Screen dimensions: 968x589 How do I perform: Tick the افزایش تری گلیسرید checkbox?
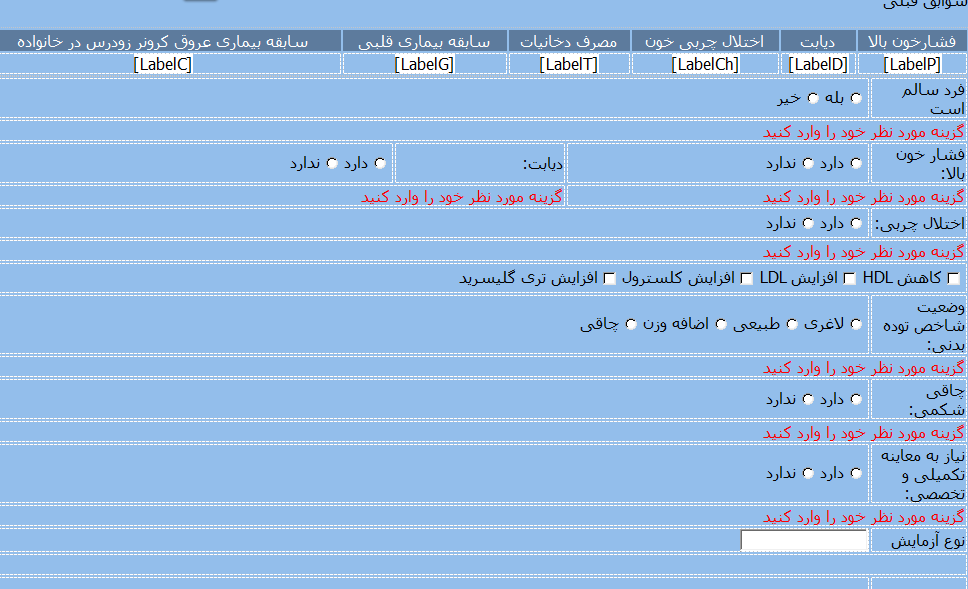click(610, 278)
